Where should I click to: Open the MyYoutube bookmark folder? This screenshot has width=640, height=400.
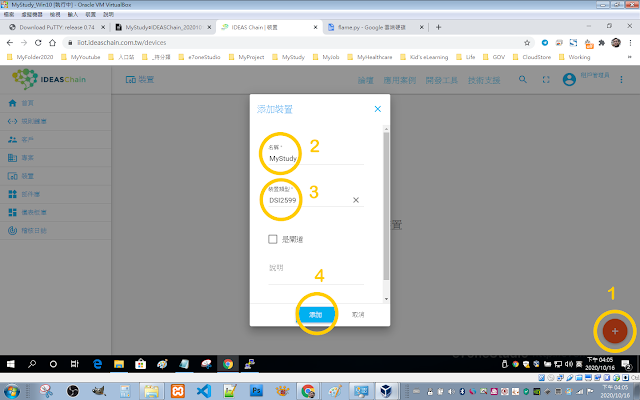(x=81, y=57)
